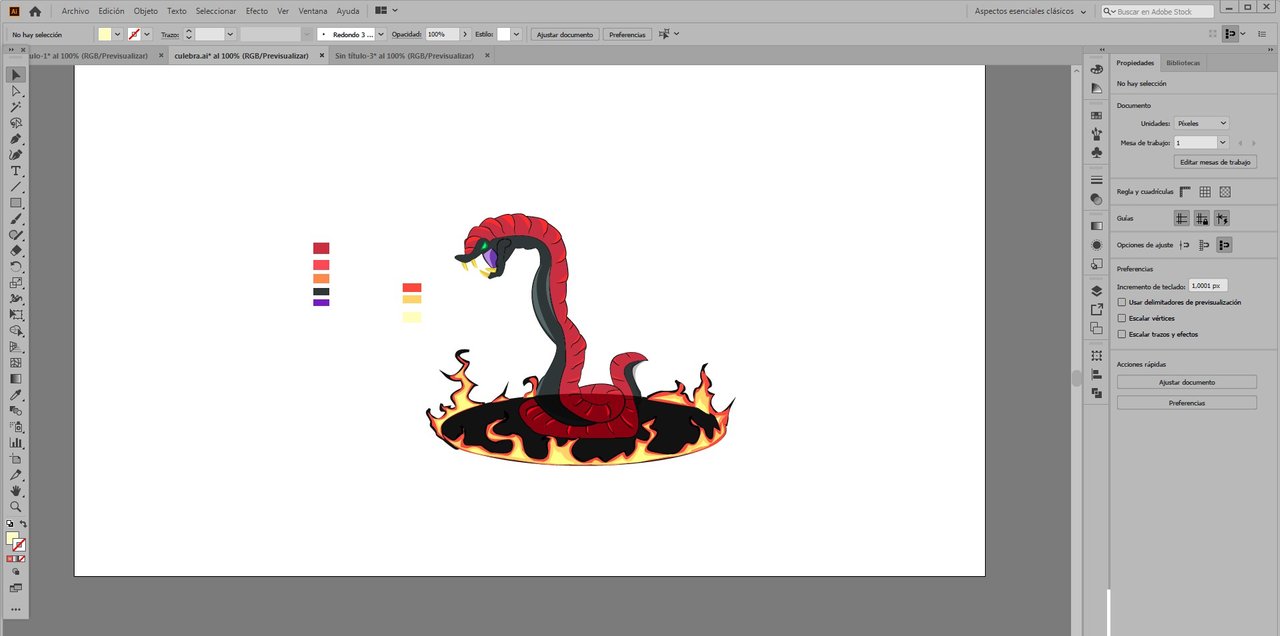The height and width of the screenshot is (636, 1280).
Task: Open the arrange documents dropdown
Action: 386,11
